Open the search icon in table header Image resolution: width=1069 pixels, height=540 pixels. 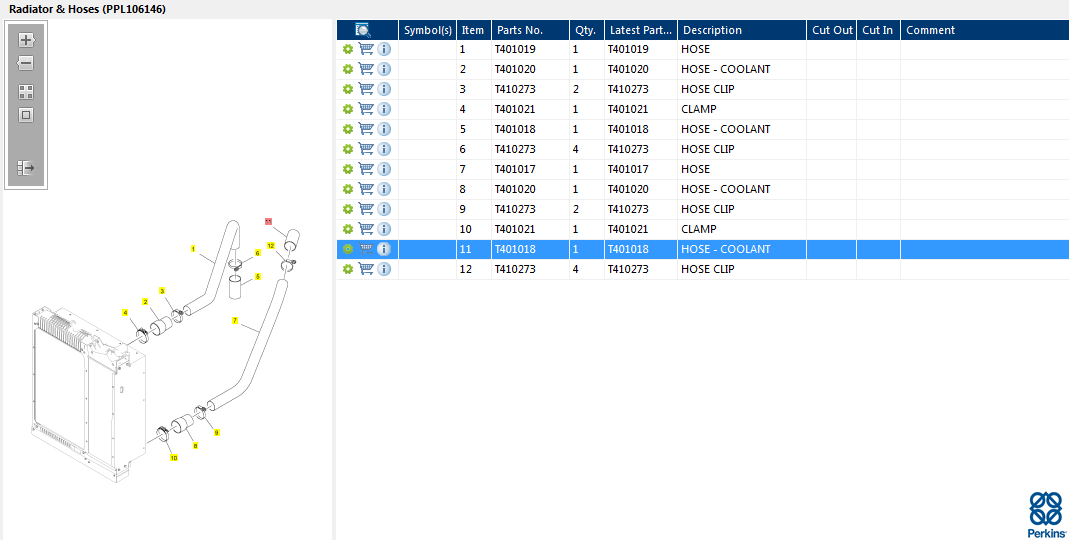coord(363,30)
